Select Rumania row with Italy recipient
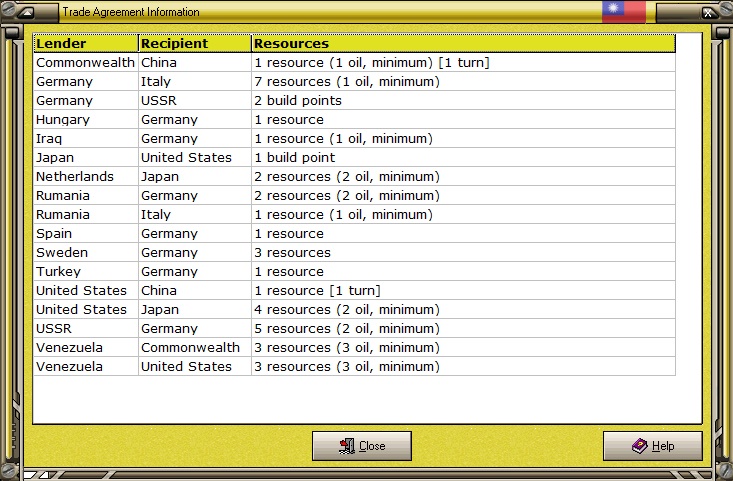 [354, 215]
